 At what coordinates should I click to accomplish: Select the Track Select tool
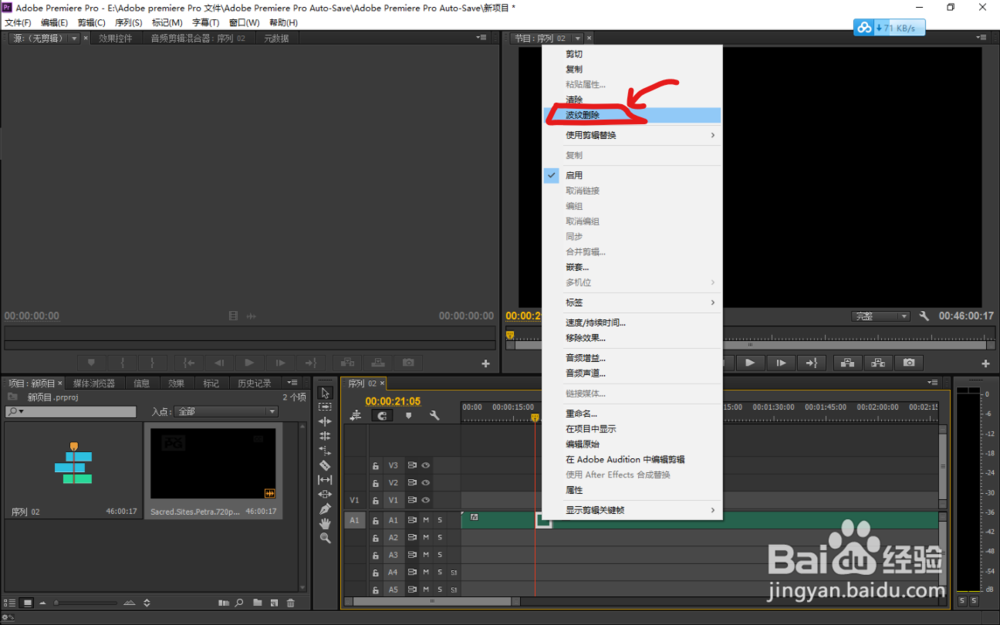325,407
